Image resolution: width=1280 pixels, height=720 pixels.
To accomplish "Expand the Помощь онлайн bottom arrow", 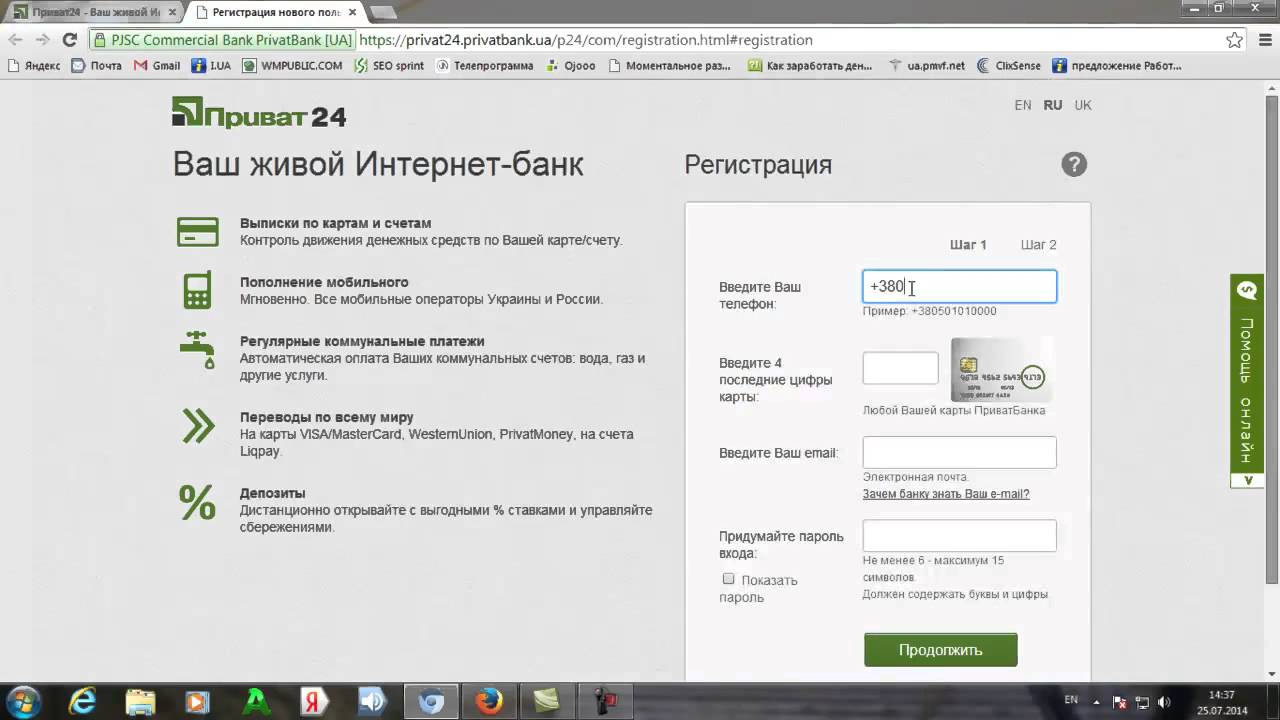I will click(1247, 481).
